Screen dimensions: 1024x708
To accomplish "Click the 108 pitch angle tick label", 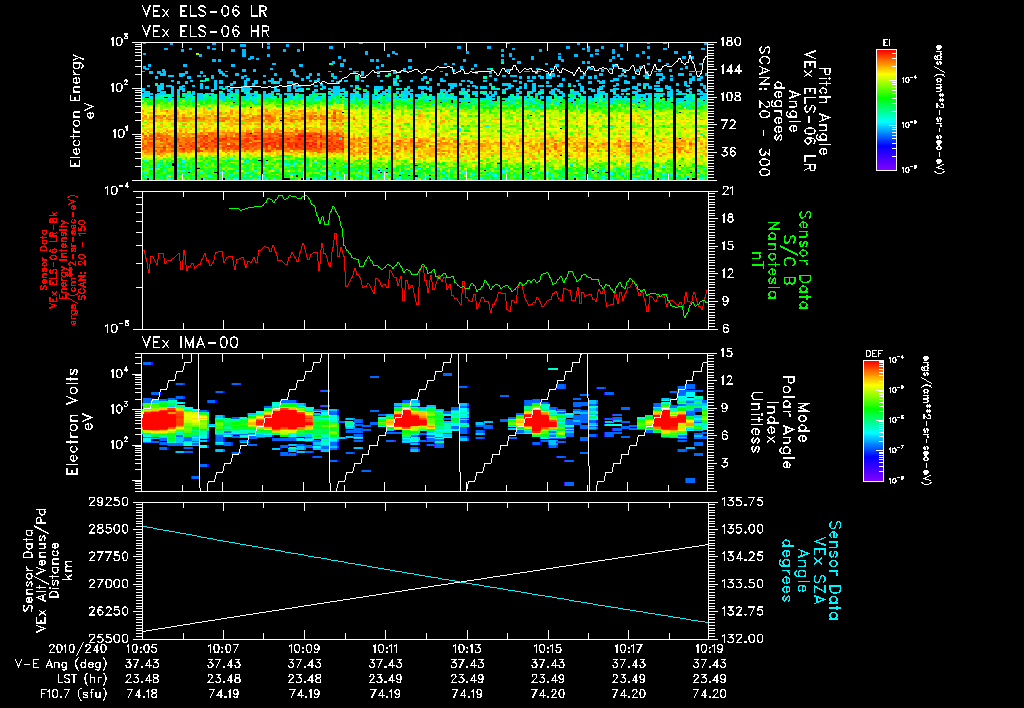I will 730,97.
